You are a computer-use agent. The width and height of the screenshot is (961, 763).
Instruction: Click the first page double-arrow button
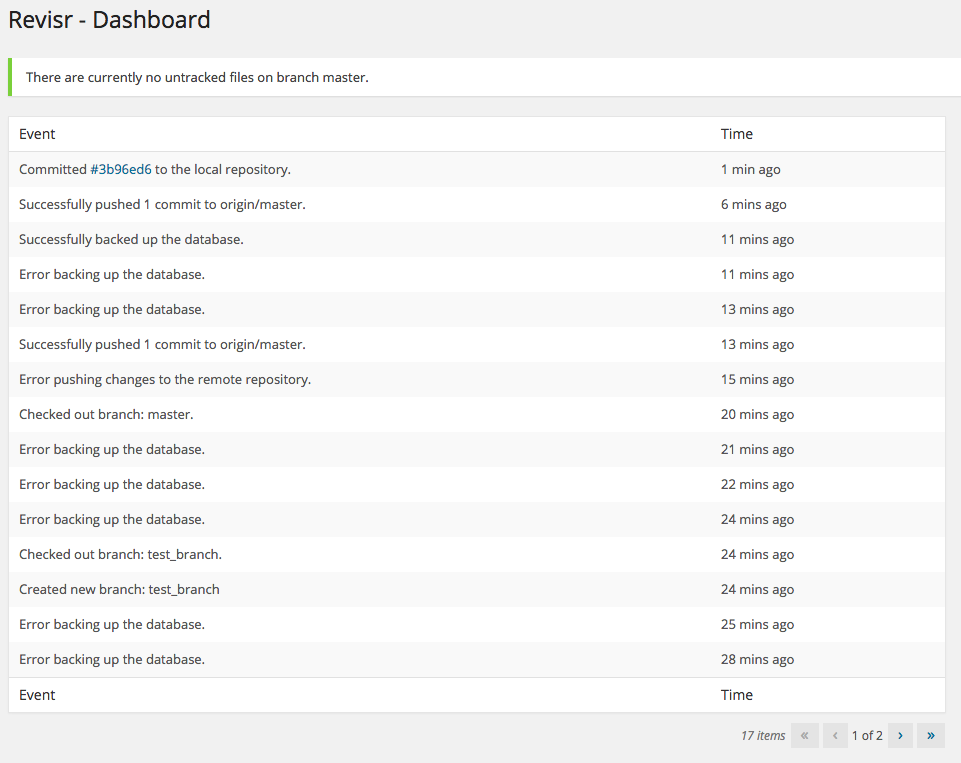(x=805, y=736)
